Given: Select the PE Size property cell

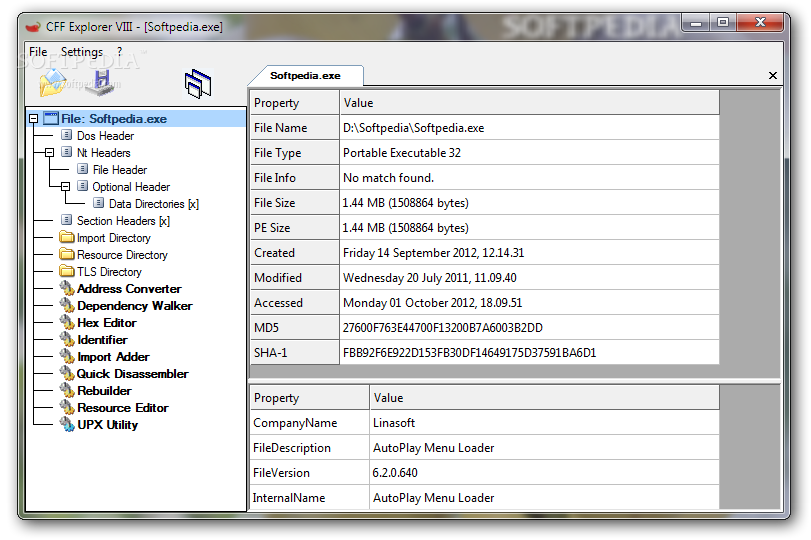Looking at the screenshot, I should 295,228.
